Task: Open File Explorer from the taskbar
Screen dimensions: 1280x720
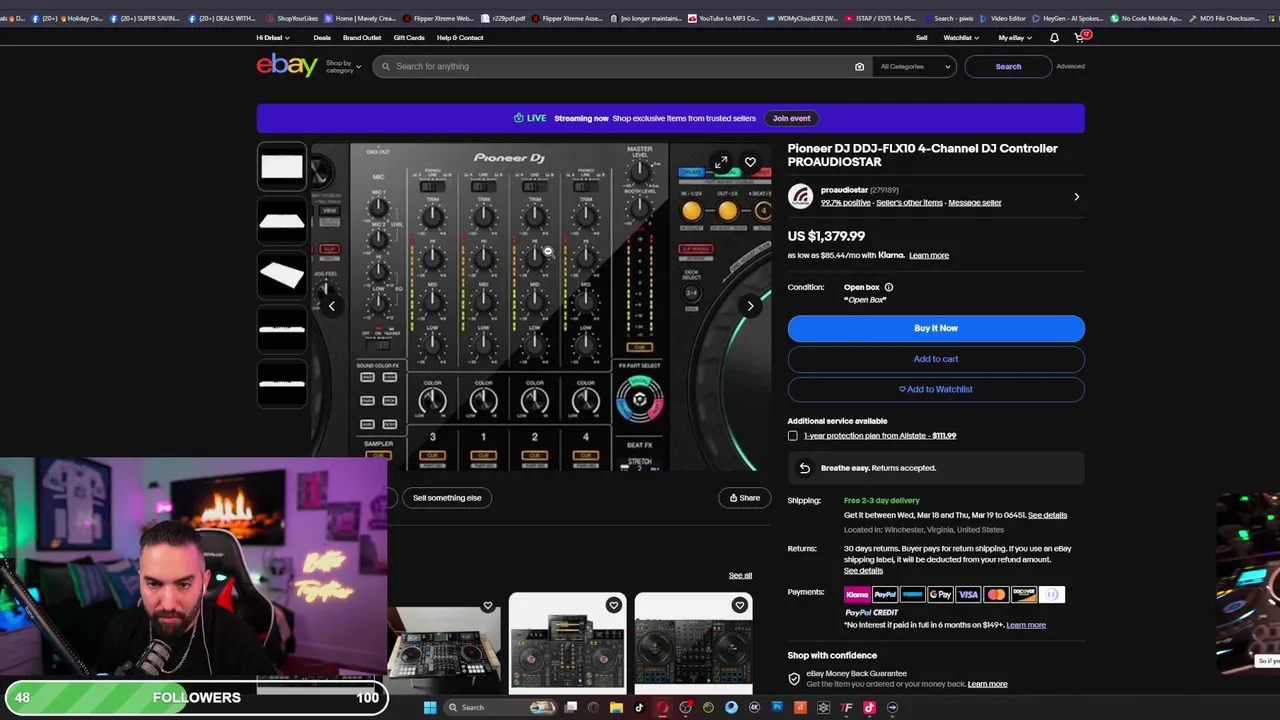Action: pyautogui.click(x=616, y=708)
